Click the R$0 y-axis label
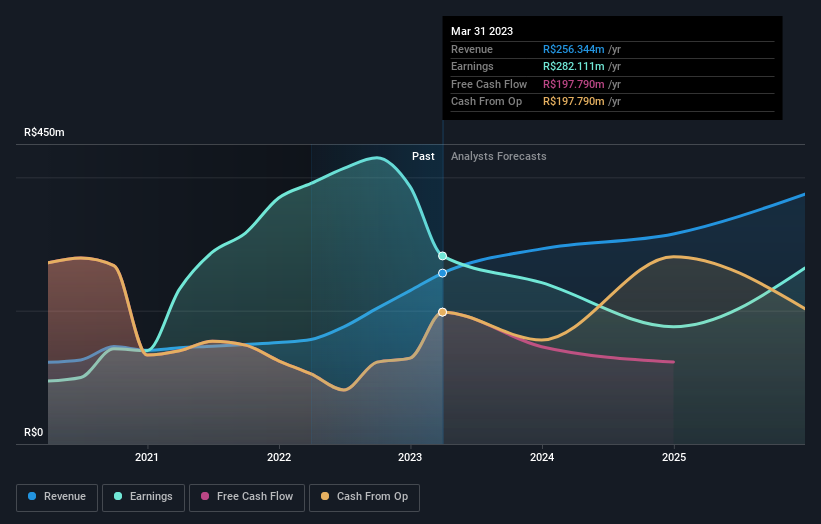This screenshot has height=524, width=821. click(34, 432)
